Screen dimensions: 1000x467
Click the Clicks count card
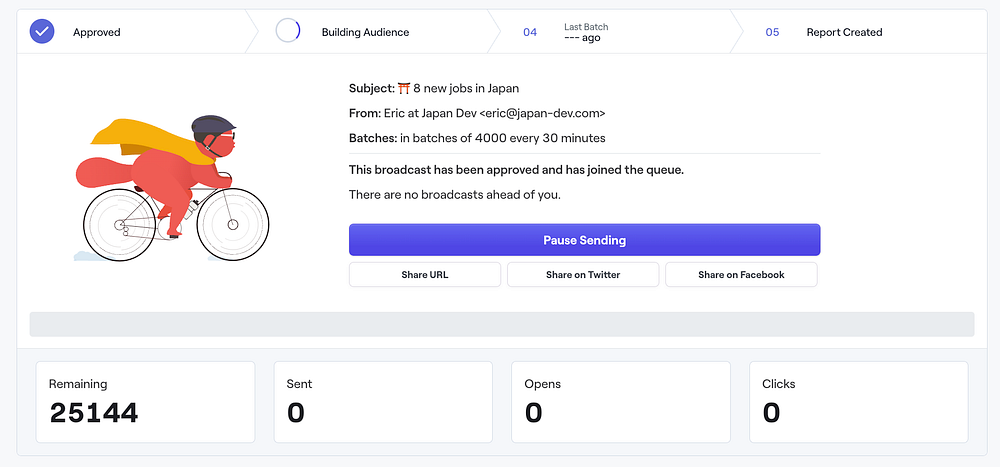(x=859, y=402)
